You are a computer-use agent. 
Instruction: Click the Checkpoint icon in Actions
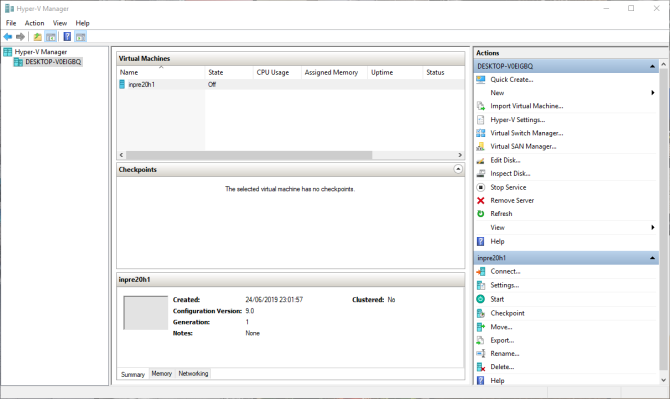pos(481,313)
